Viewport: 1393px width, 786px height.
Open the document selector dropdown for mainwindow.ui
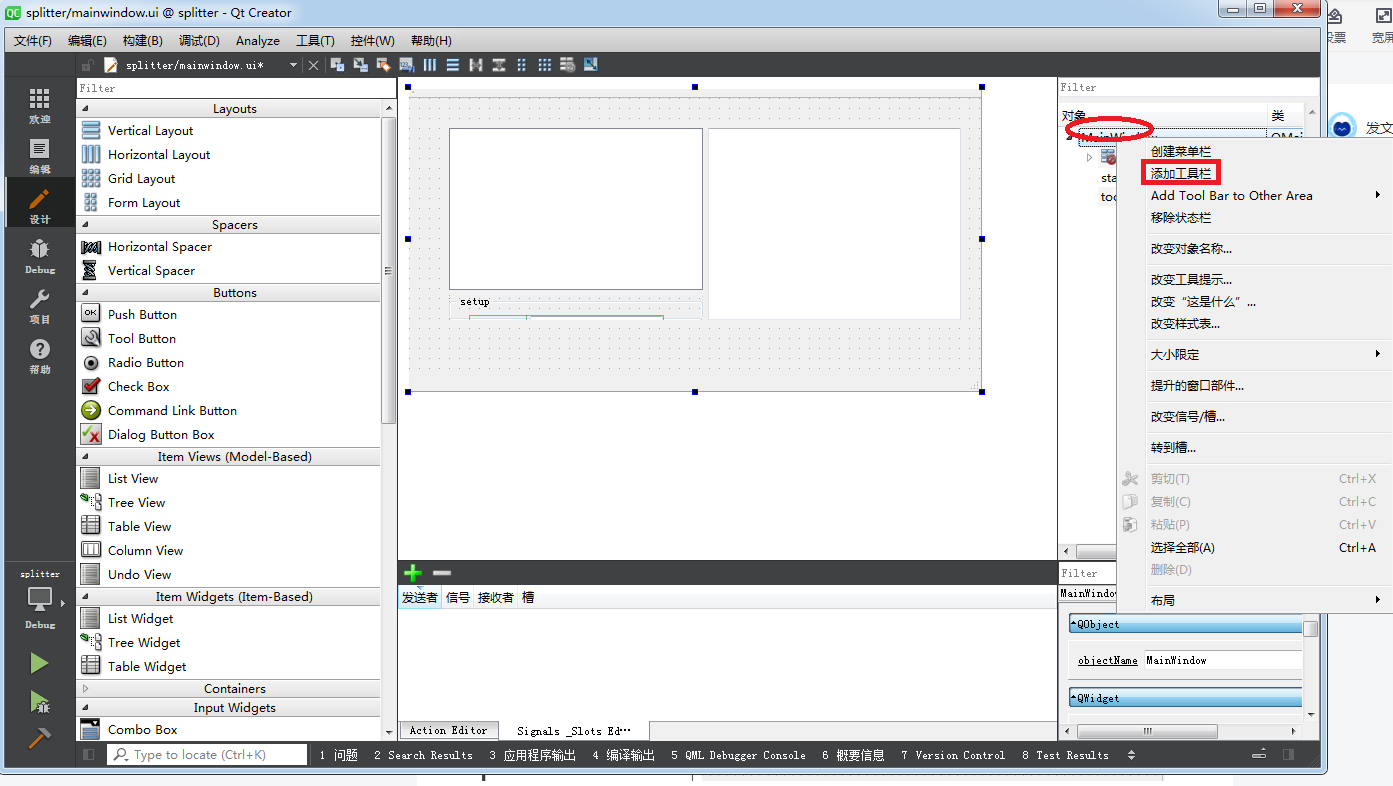coord(293,65)
